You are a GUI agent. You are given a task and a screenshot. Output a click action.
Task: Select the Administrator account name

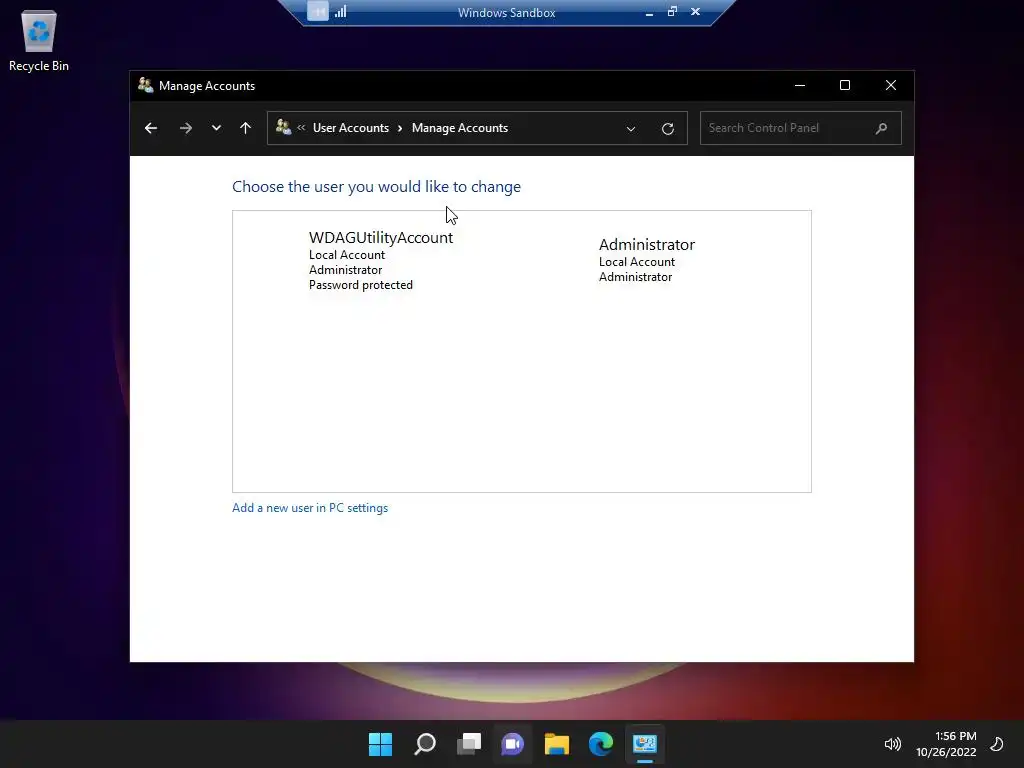click(647, 244)
